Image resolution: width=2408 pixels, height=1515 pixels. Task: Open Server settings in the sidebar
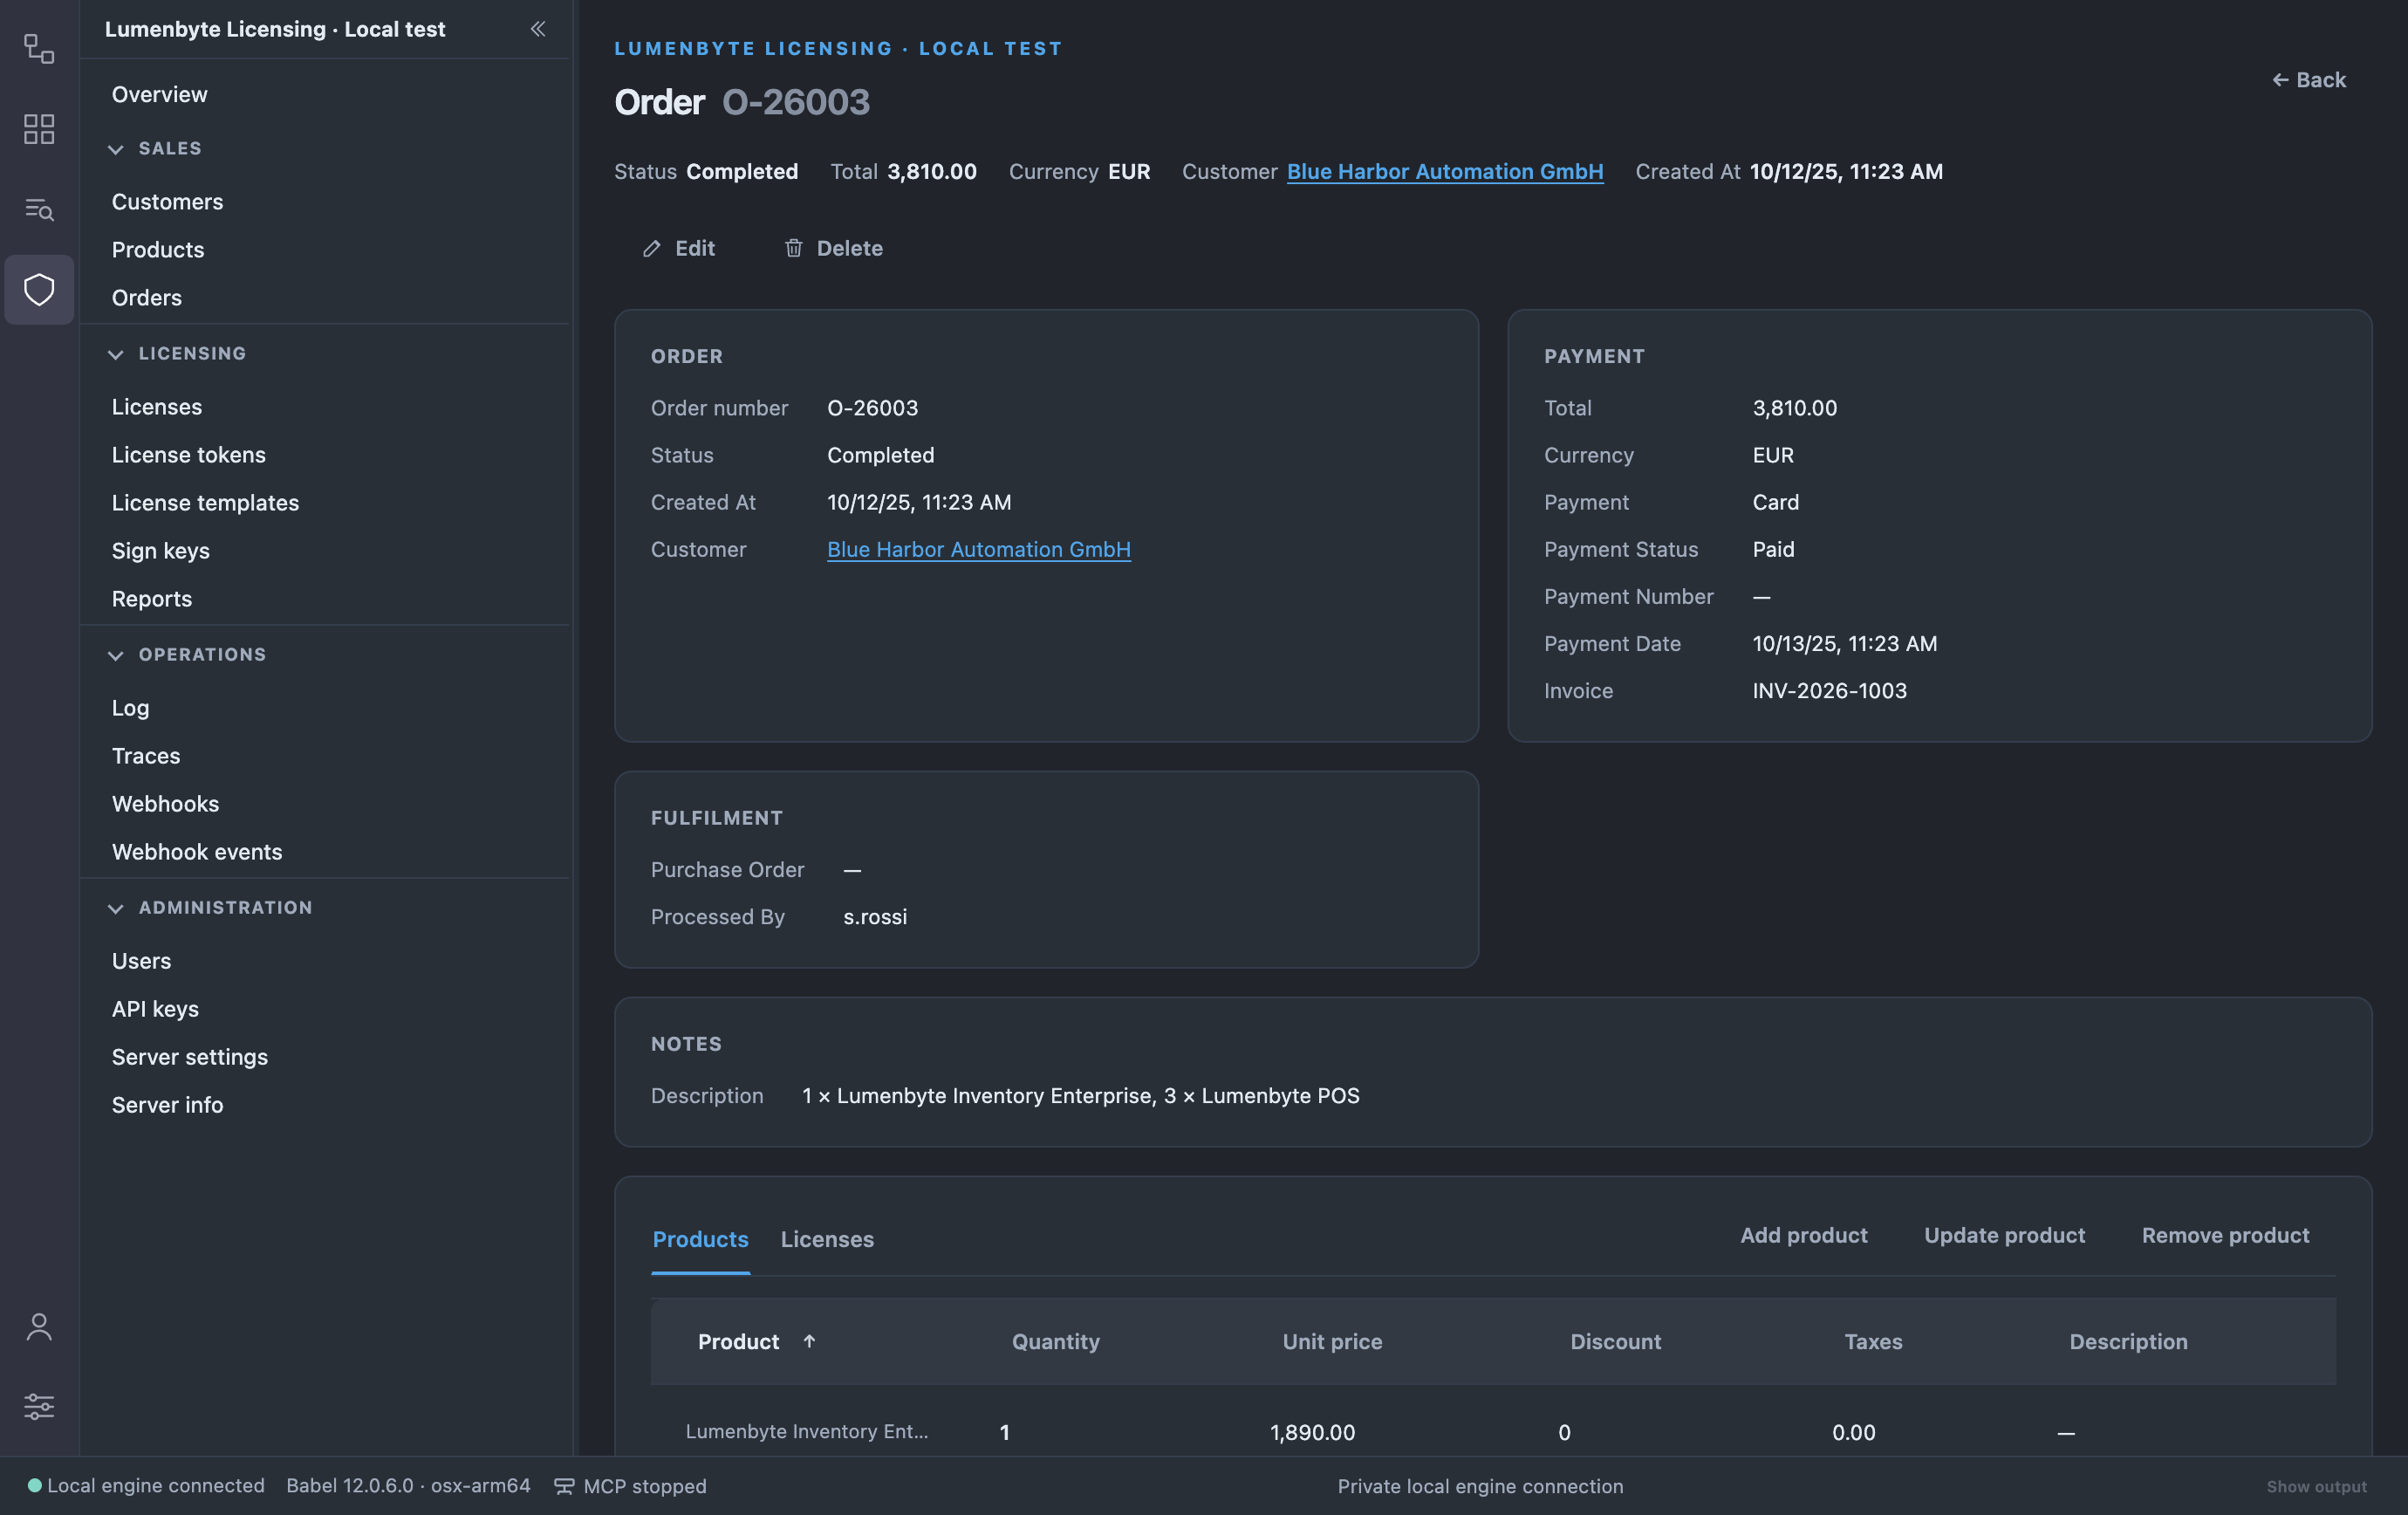(x=190, y=1057)
